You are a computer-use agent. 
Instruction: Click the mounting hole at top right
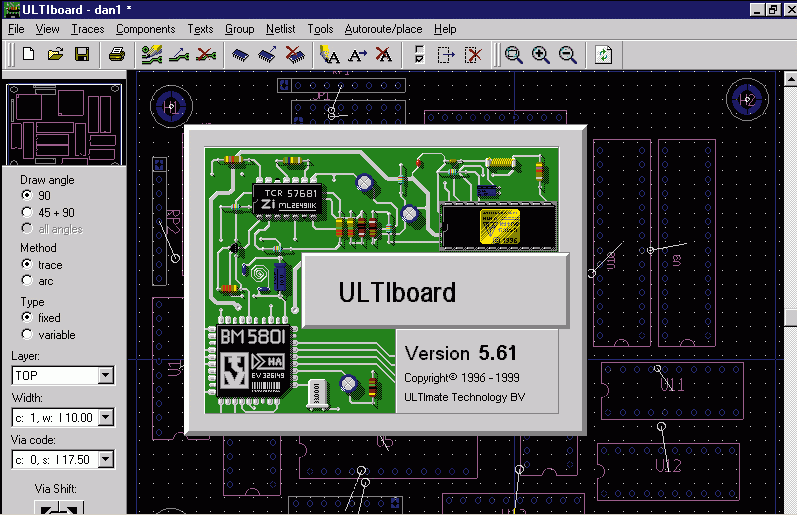pyautogui.click(x=747, y=100)
